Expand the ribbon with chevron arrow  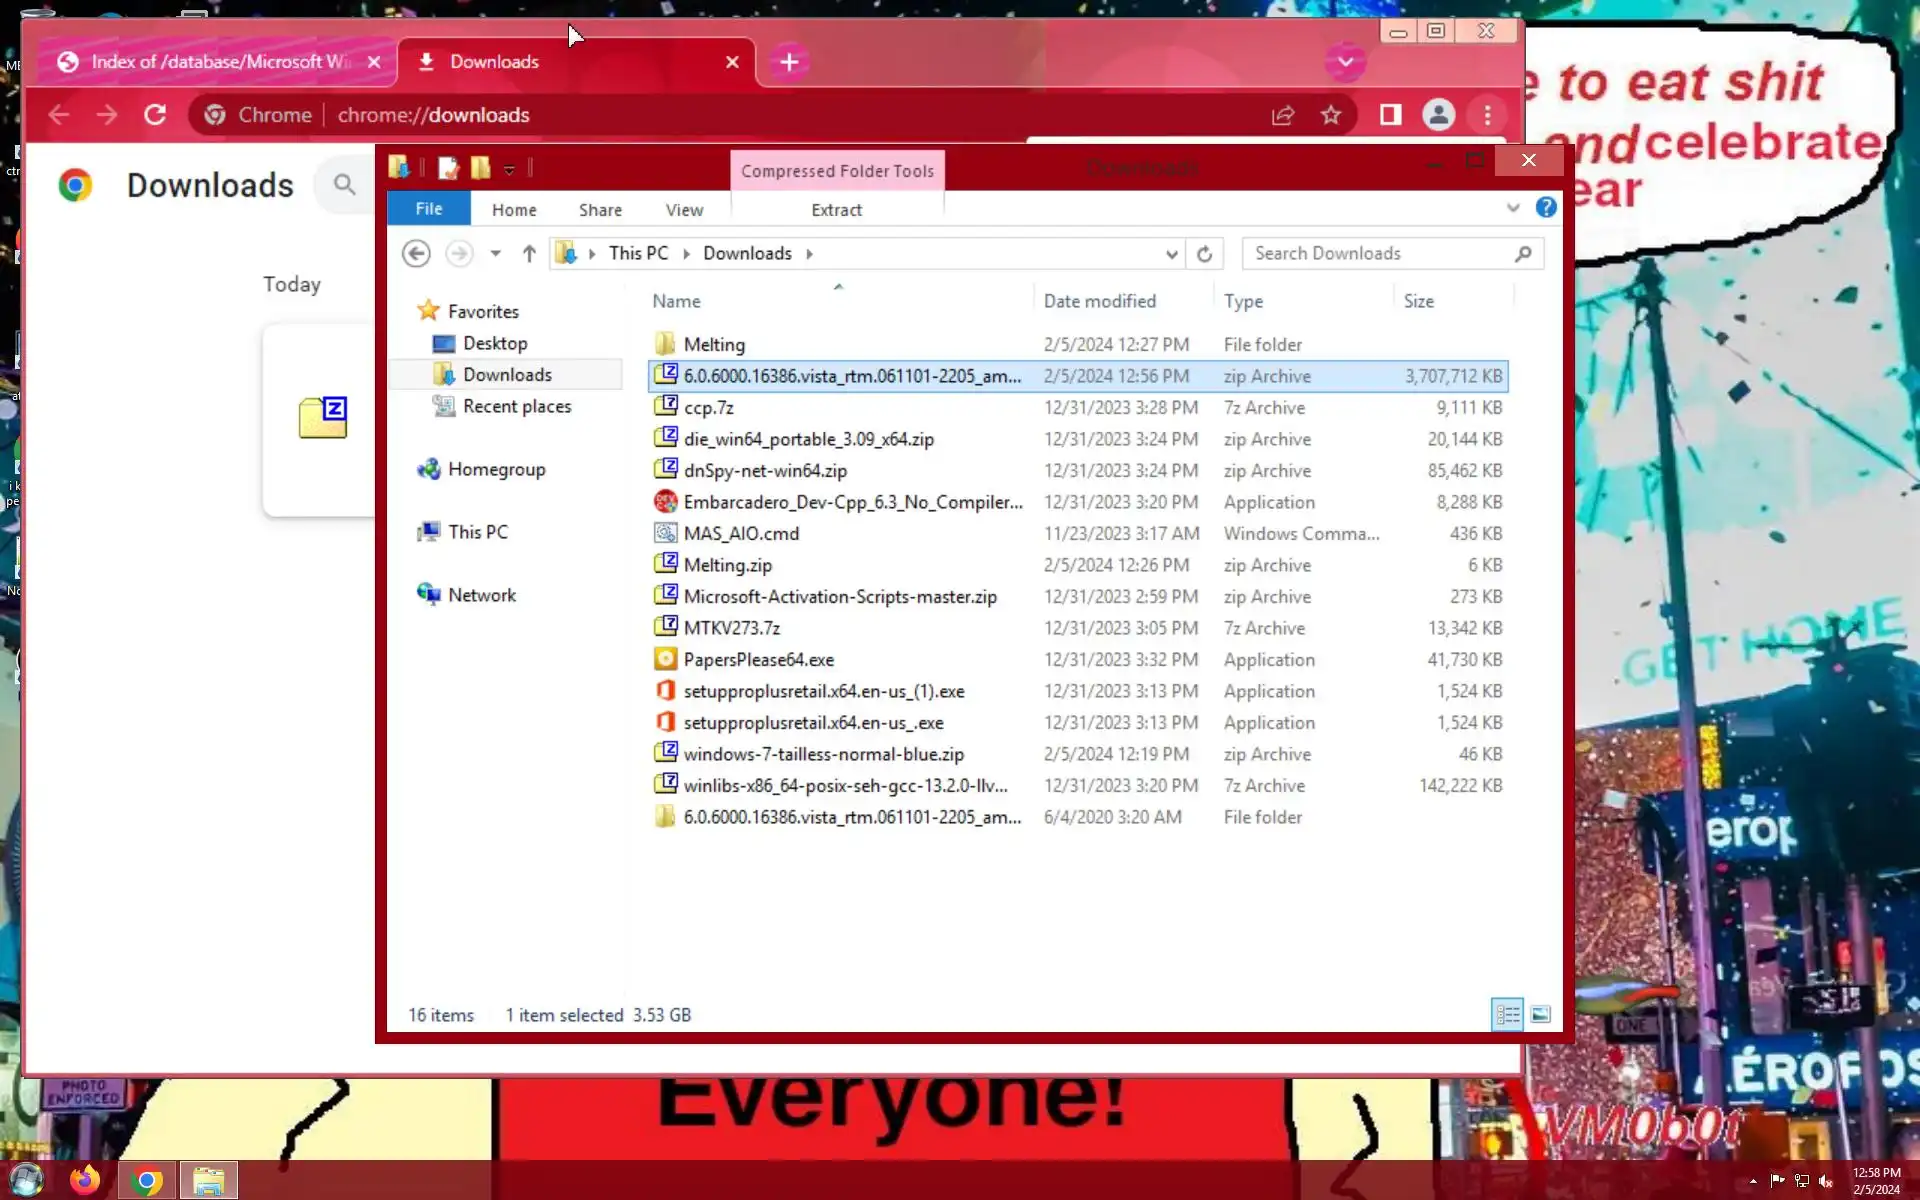point(1512,208)
